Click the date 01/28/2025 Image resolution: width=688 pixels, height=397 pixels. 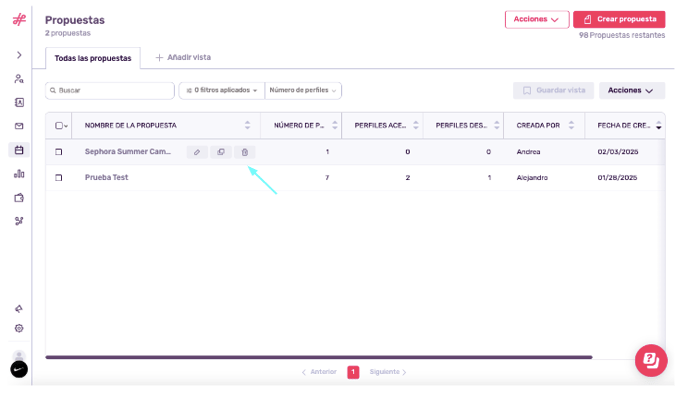[x=617, y=178]
